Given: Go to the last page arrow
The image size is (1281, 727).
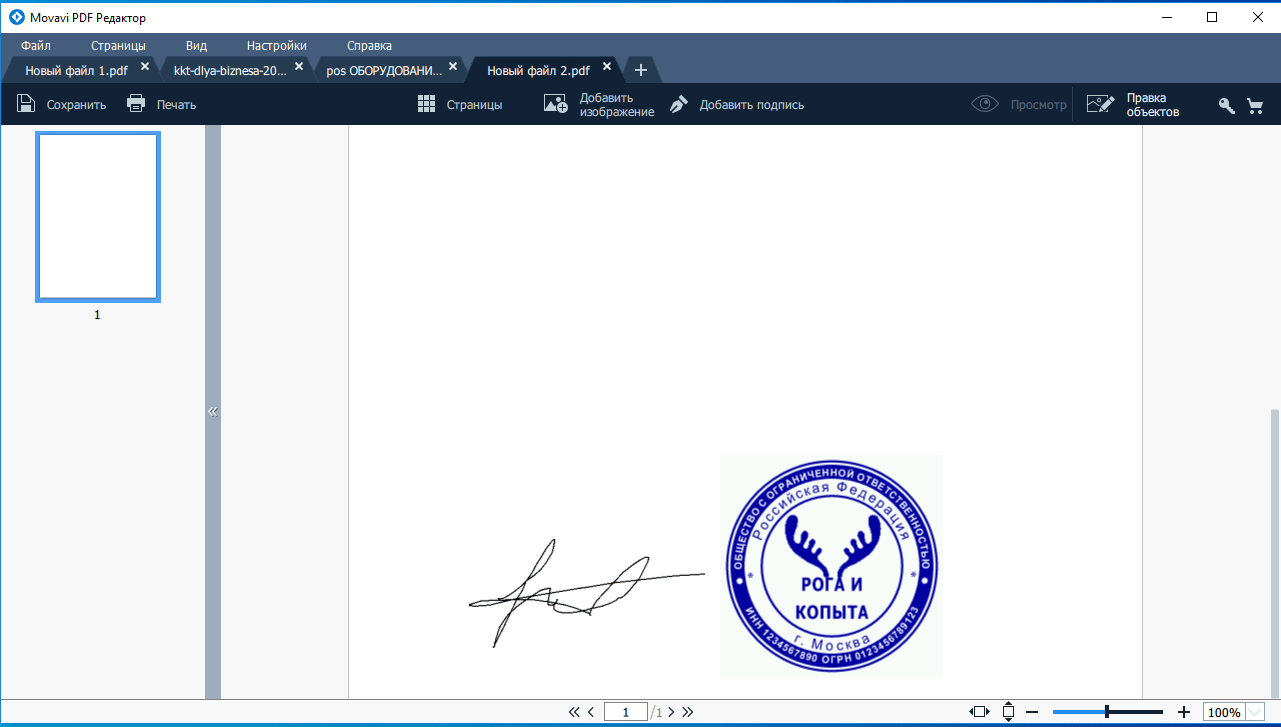Looking at the screenshot, I should pyautogui.click(x=687, y=712).
